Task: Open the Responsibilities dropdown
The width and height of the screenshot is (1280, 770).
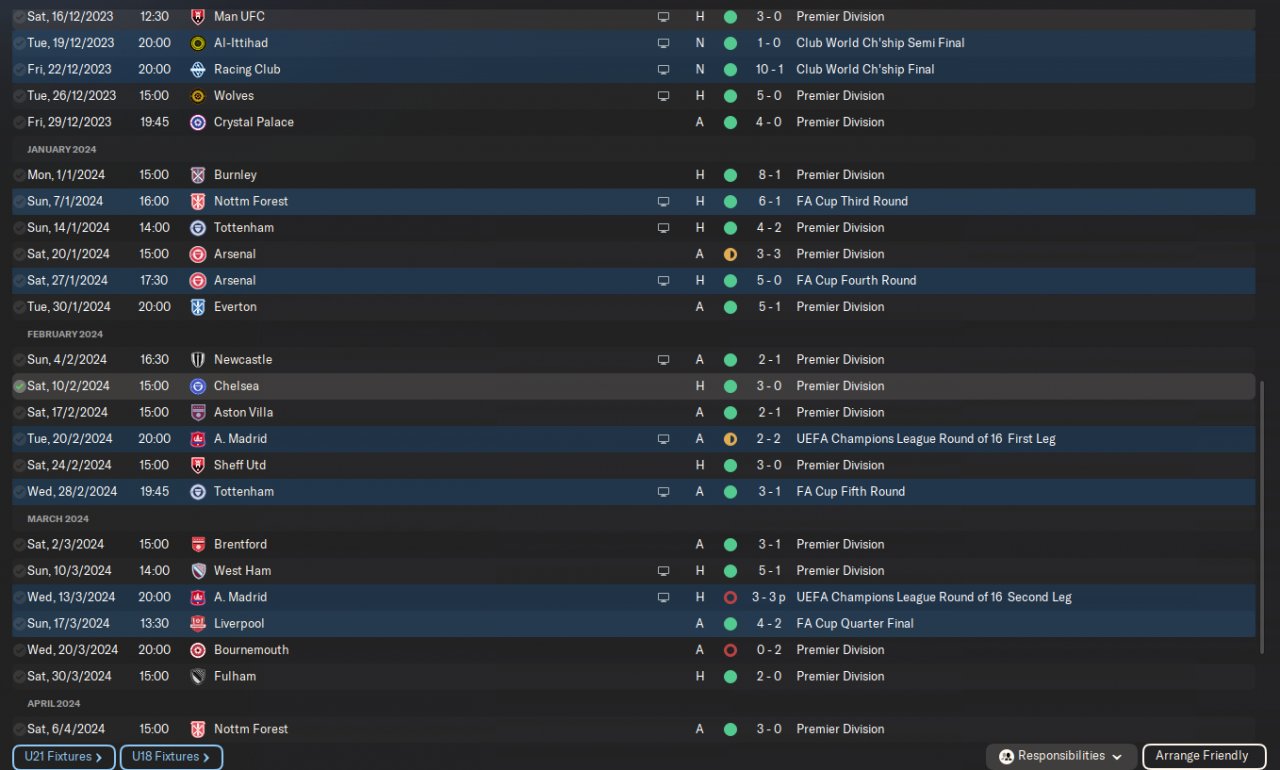Action: pyautogui.click(x=1061, y=757)
